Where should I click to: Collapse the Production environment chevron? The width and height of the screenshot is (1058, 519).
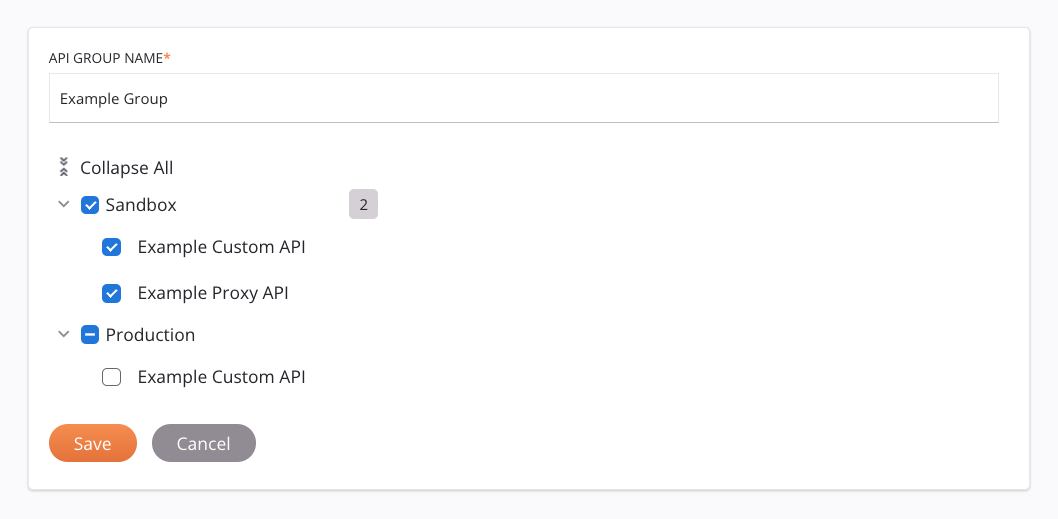click(64, 335)
